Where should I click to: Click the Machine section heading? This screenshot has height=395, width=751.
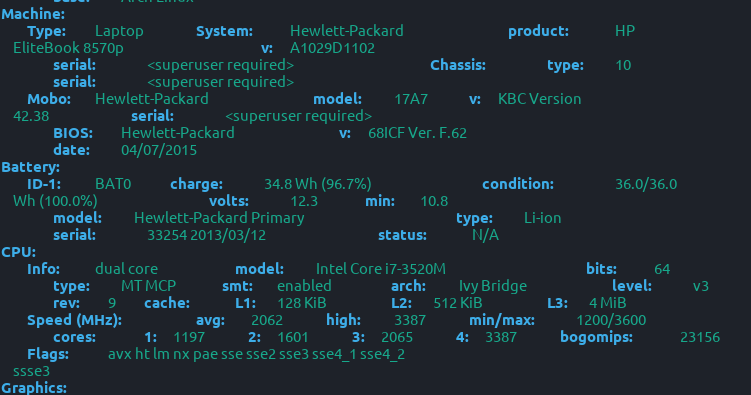pos(33,14)
